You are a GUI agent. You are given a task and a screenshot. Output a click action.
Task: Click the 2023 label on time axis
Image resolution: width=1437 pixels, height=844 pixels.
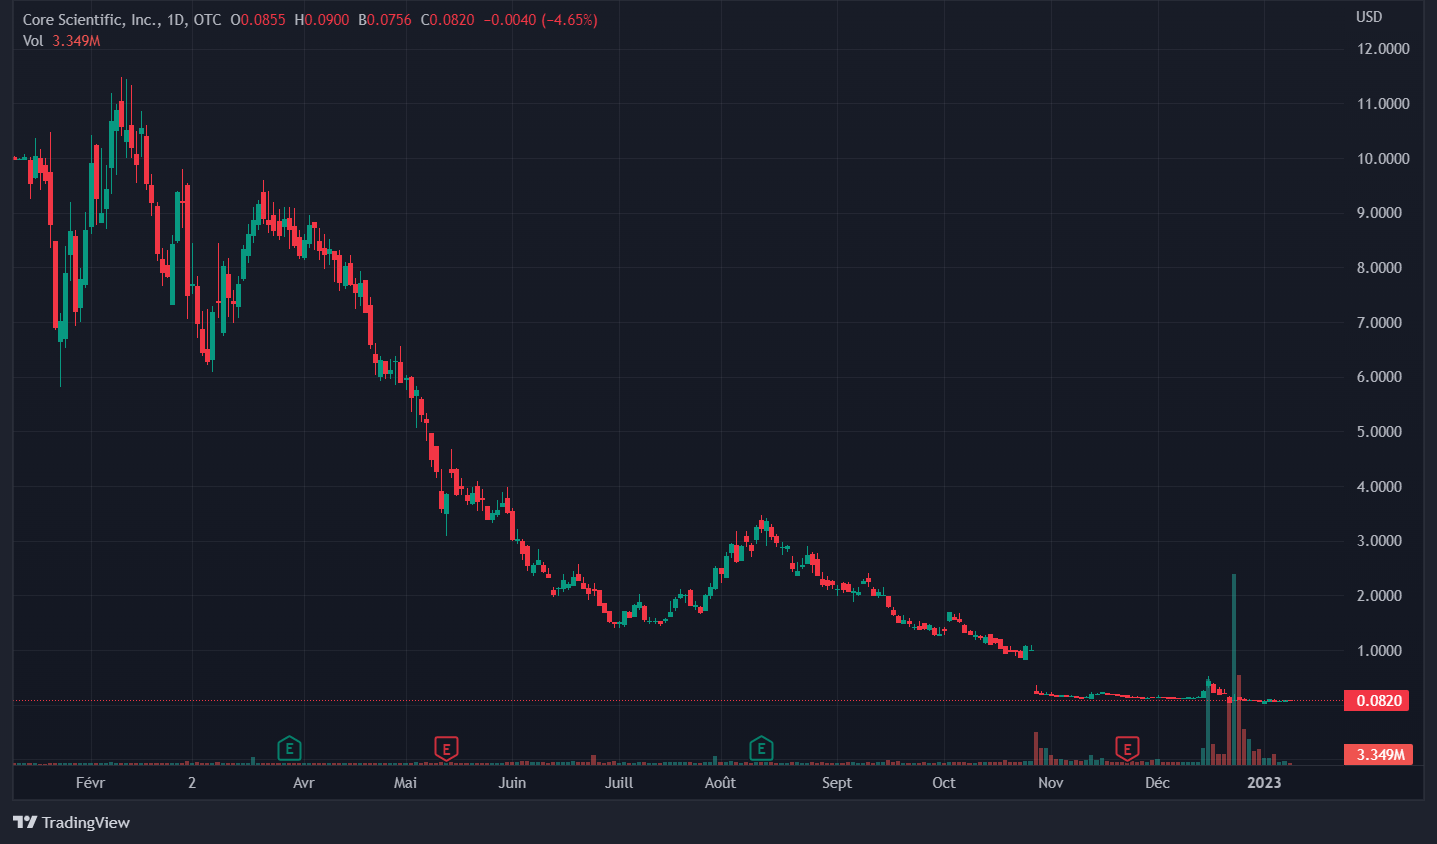pos(1264,782)
